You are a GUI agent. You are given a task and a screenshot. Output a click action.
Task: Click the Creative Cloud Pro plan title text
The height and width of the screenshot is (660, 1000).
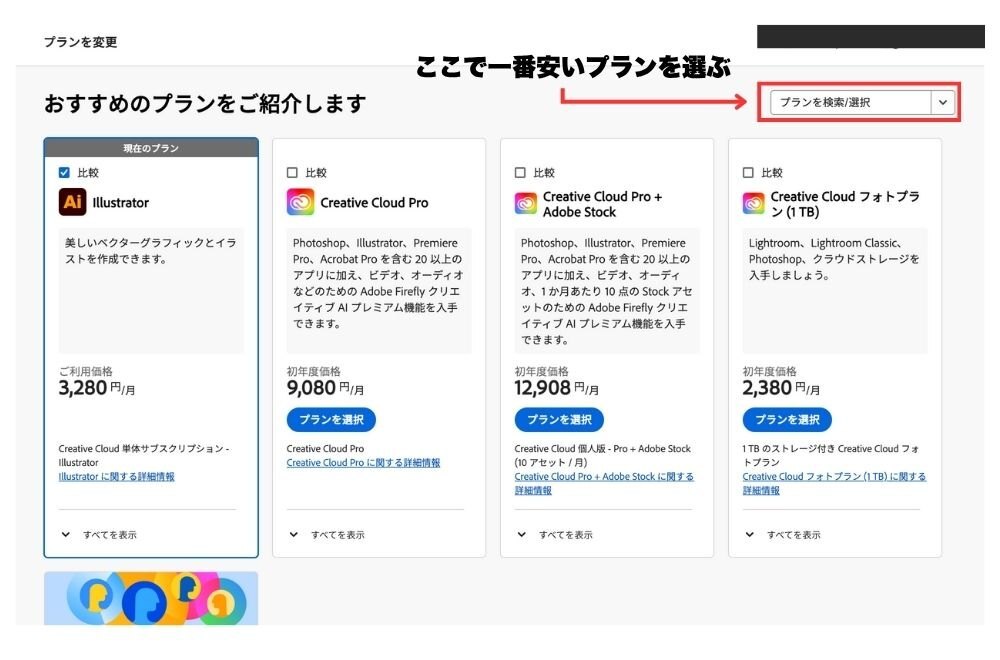[x=374, y=203]
